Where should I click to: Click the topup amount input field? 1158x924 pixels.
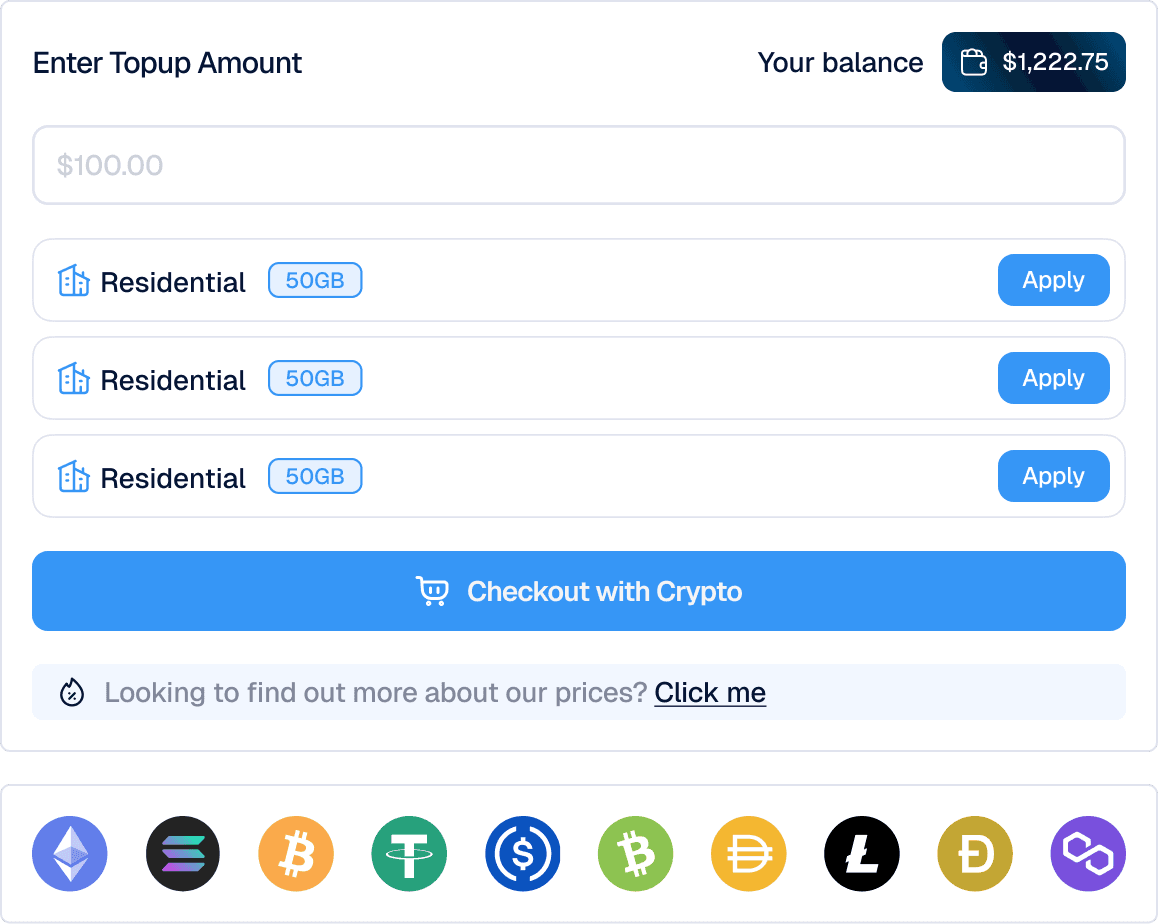tap(578, 165)
